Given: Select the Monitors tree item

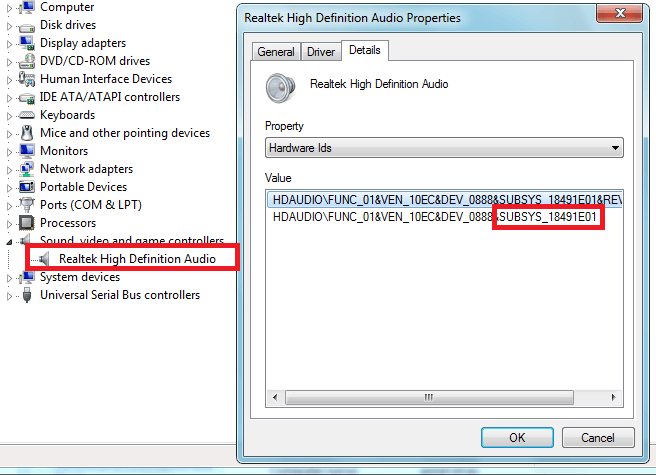Looking at the screenshot, I should (64, 151).
